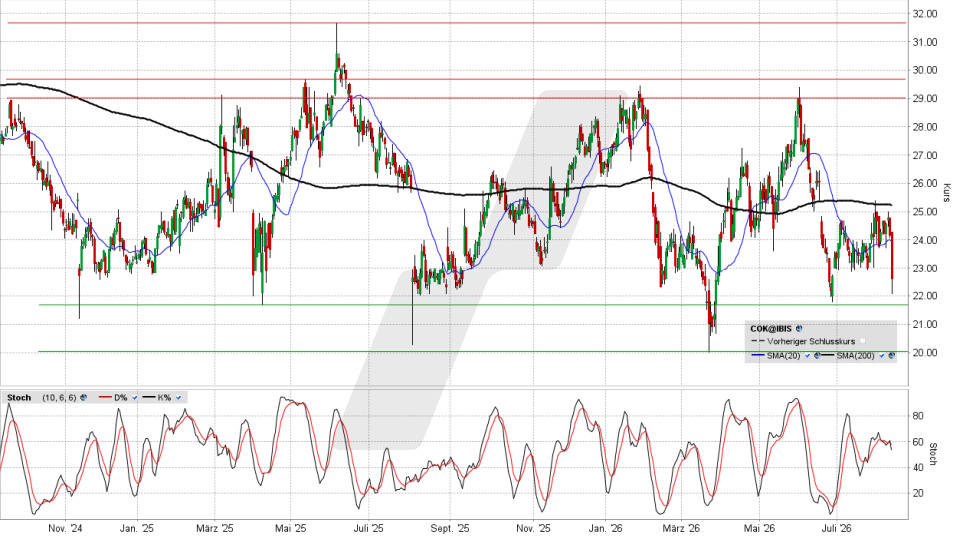Click the 20 Stoch axis label

pos(918,493)
